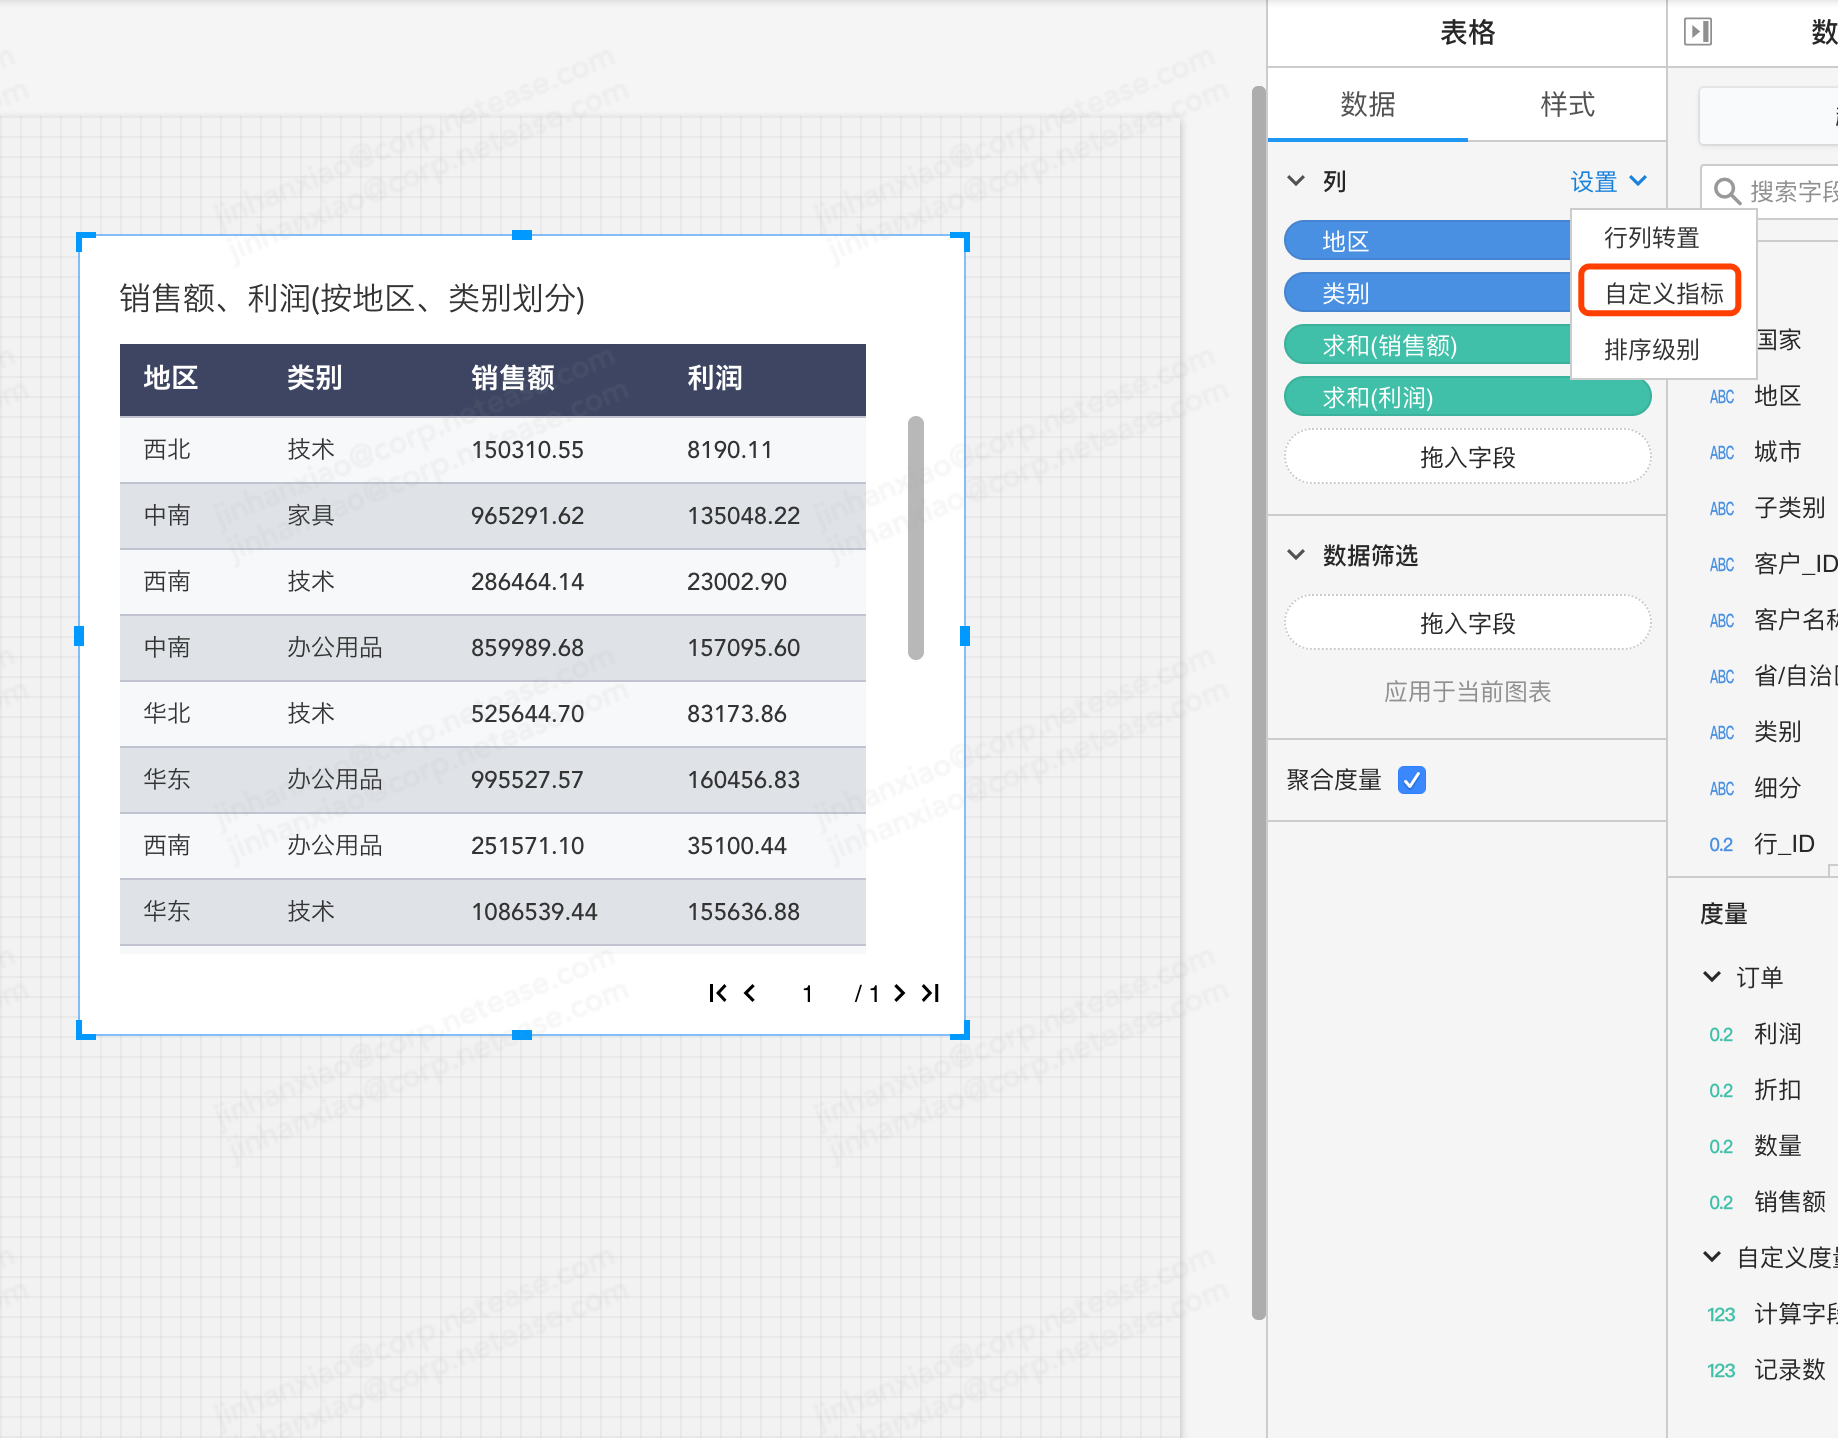Click the collapse panel icon
Viewport: 1838px width, 1438px height.
[x=1698, y=32]
